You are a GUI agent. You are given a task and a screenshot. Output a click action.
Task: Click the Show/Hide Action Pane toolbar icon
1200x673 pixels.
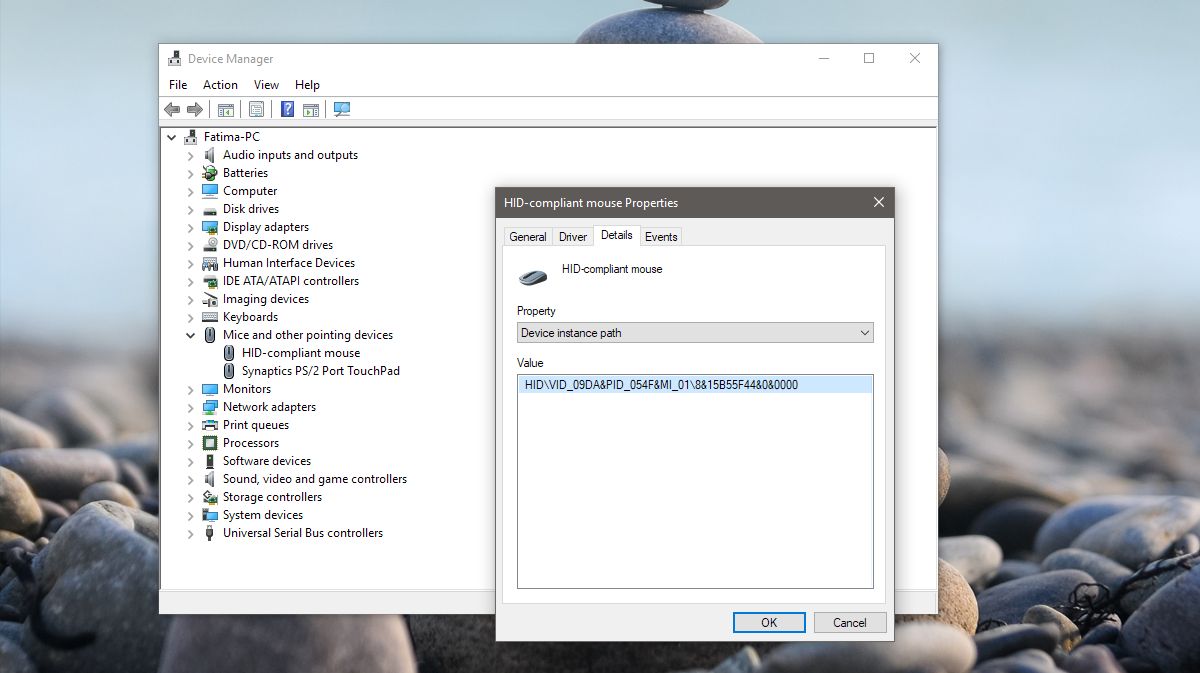(x=311, y=109)
